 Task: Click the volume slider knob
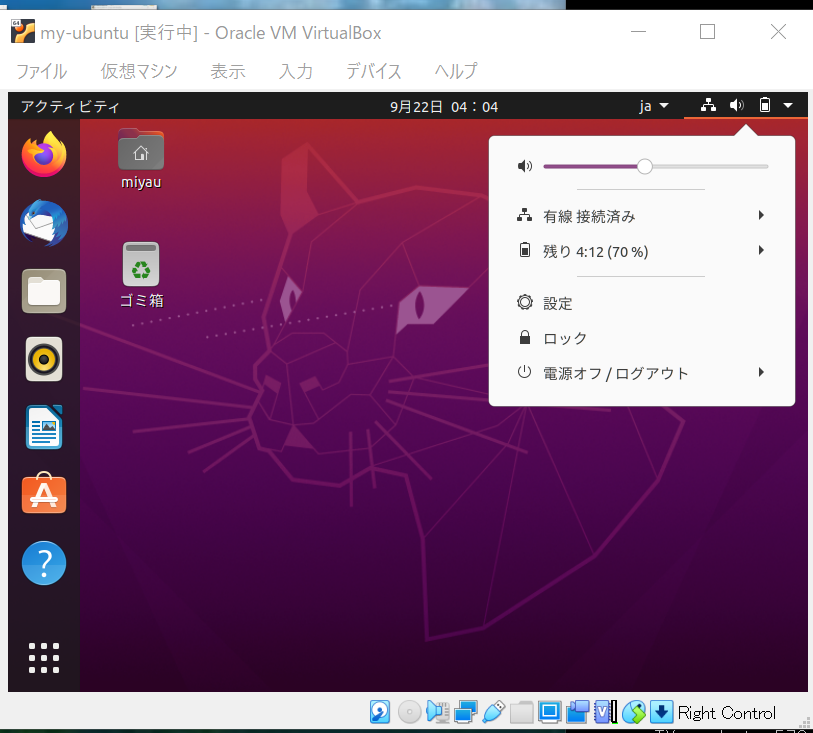(x=644, y=166)
